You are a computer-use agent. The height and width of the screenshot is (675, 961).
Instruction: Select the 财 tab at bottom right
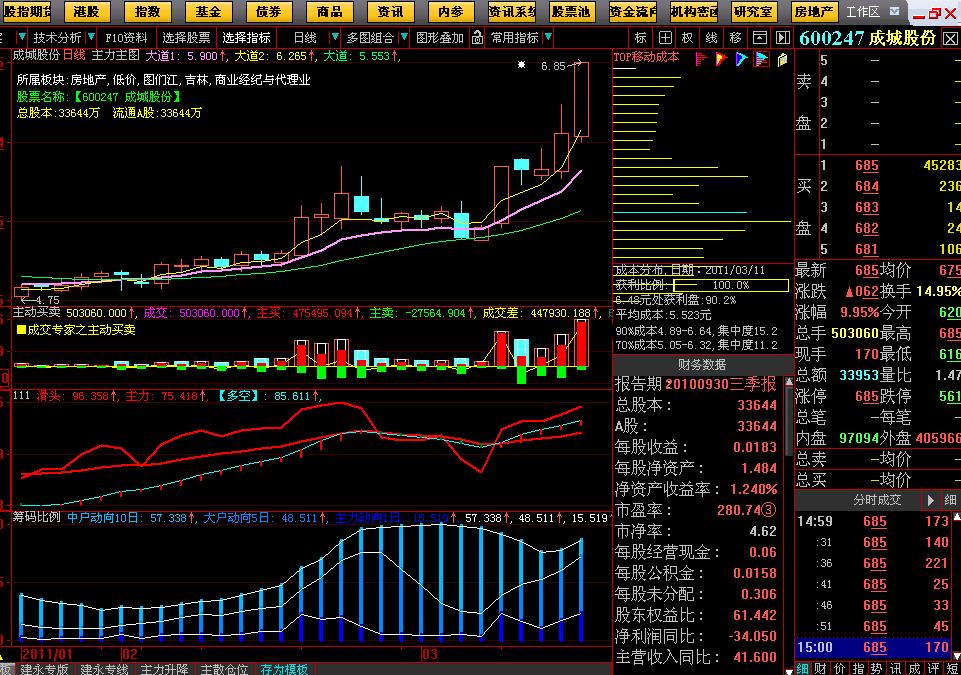point(821,669)
